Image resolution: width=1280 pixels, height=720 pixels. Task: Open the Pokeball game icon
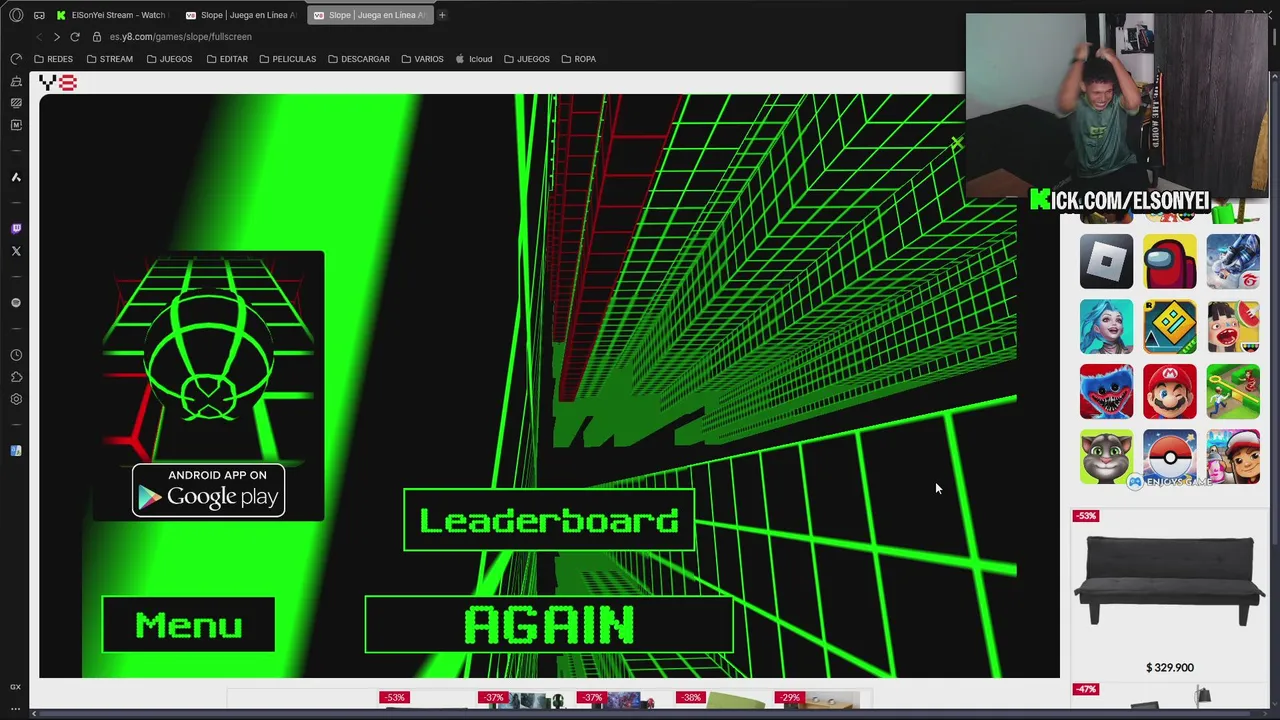click(1170, 457)
